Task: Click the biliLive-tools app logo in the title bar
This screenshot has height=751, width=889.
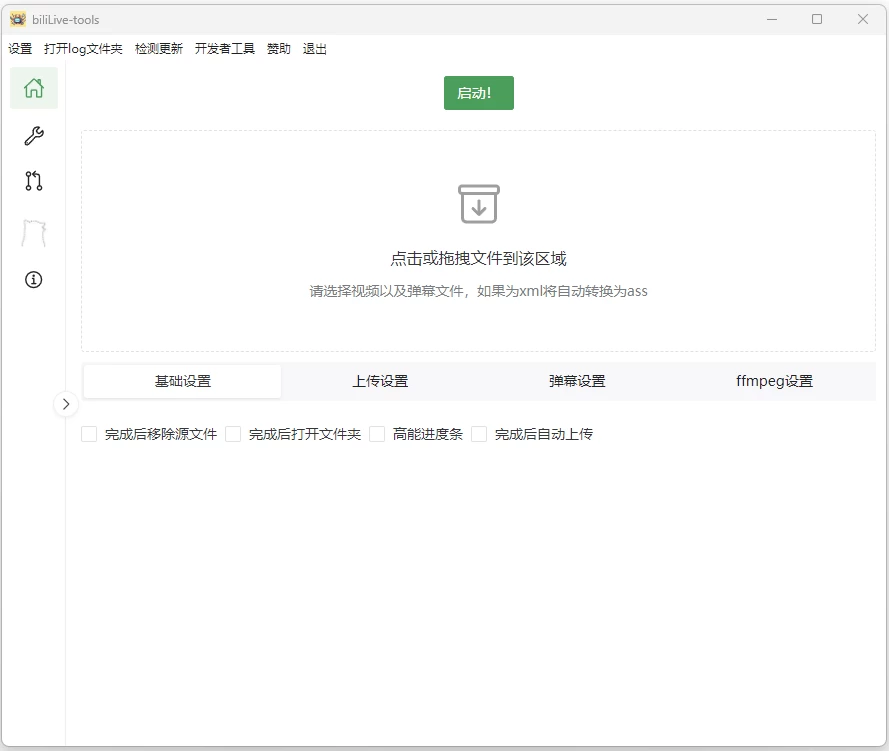Action: [x=17, y=18]
